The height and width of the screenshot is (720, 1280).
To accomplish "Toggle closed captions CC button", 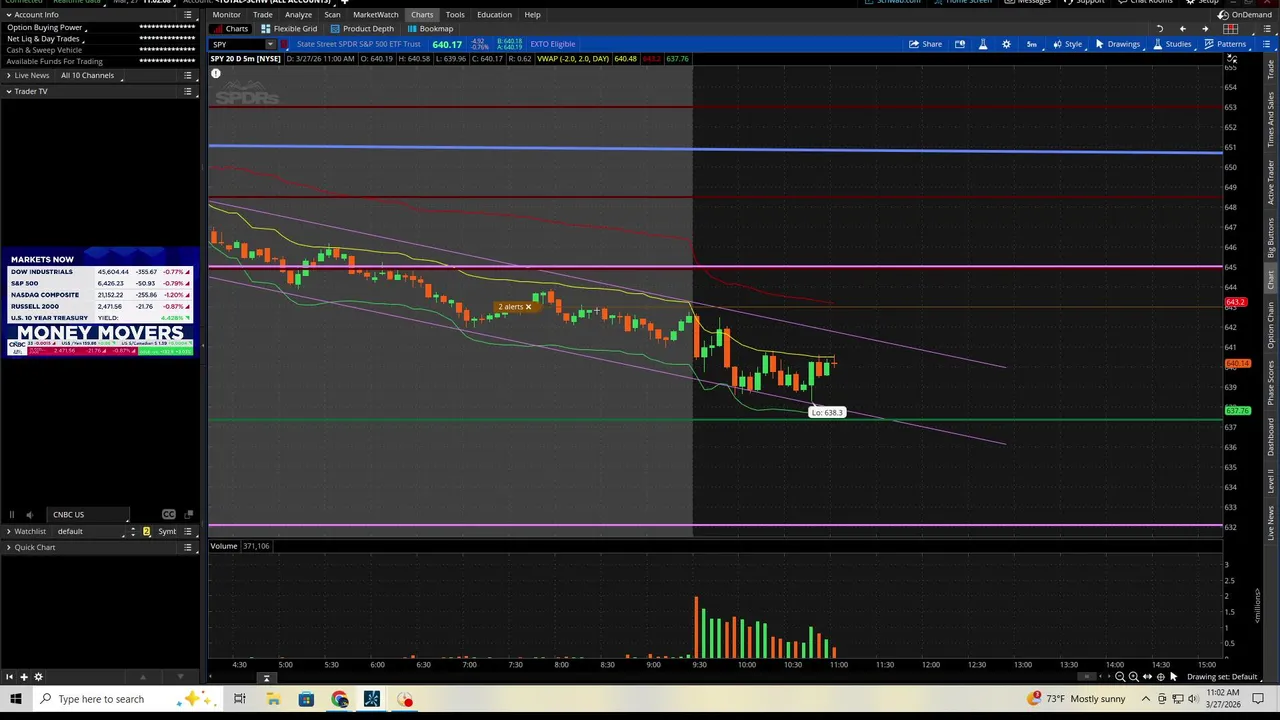I will tap(168, 515).
